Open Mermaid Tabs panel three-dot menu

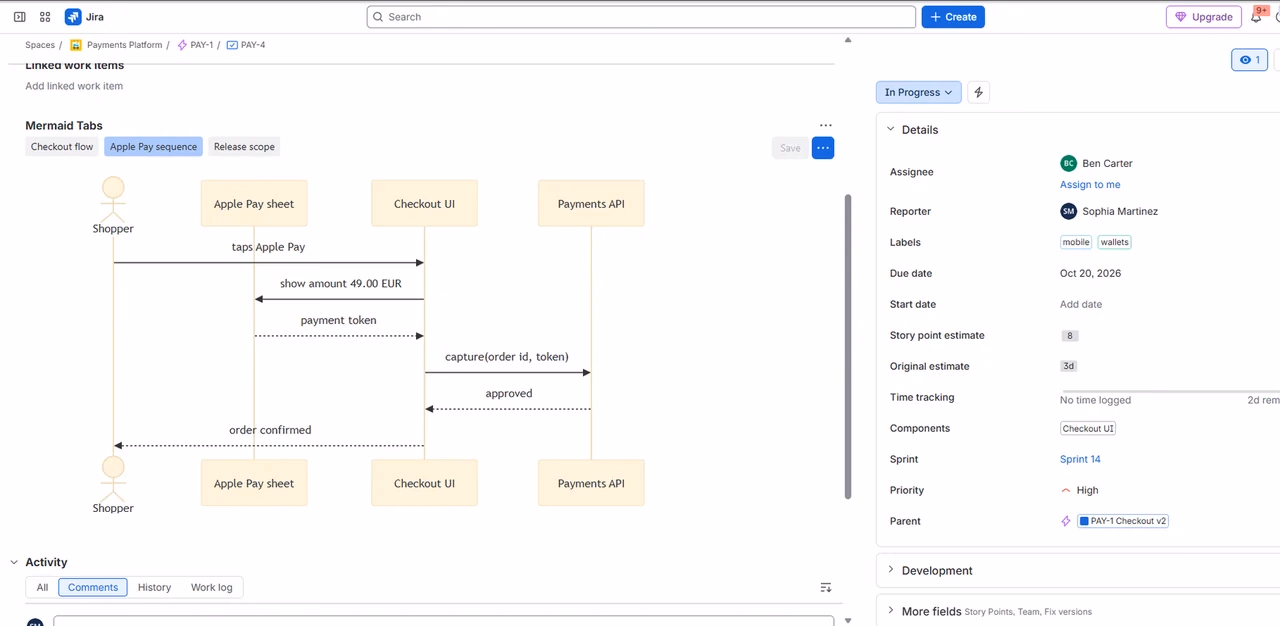click(x=825, y=126)
